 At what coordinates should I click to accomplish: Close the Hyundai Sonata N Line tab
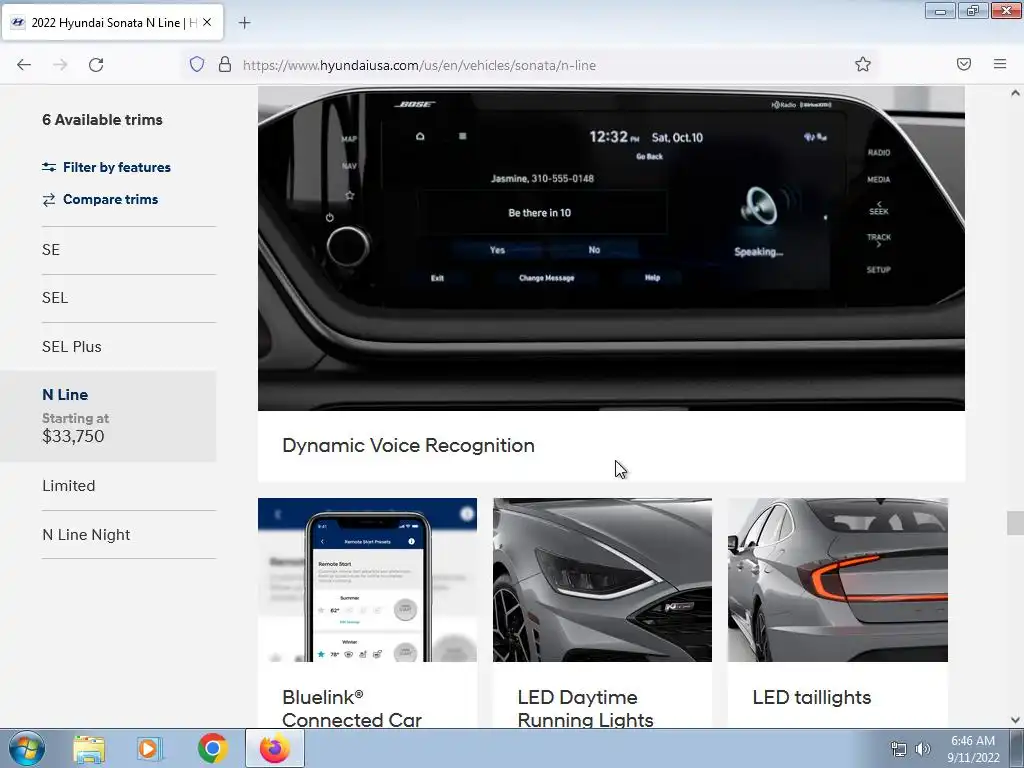point(207,22)
